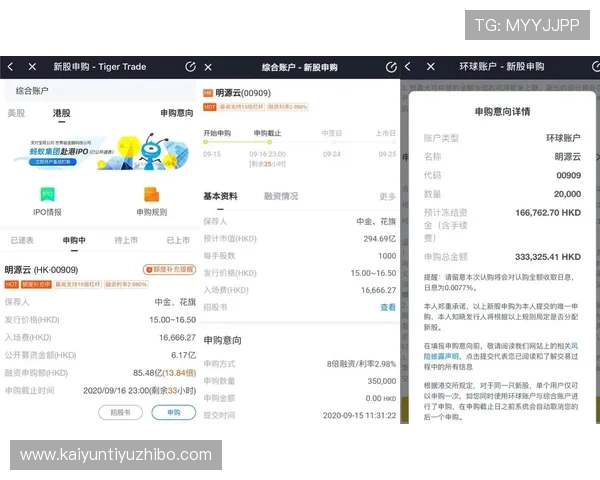Close the 环球账户 - 新股申购 page

point(430,67)
